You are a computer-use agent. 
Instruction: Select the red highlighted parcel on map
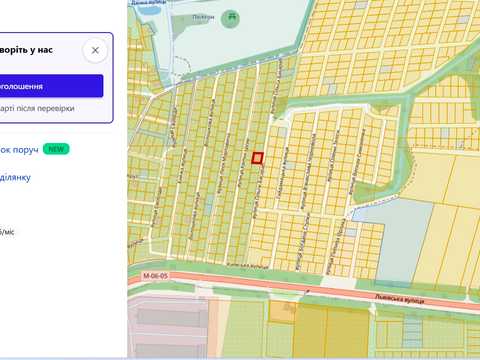(x=257, y=158)
